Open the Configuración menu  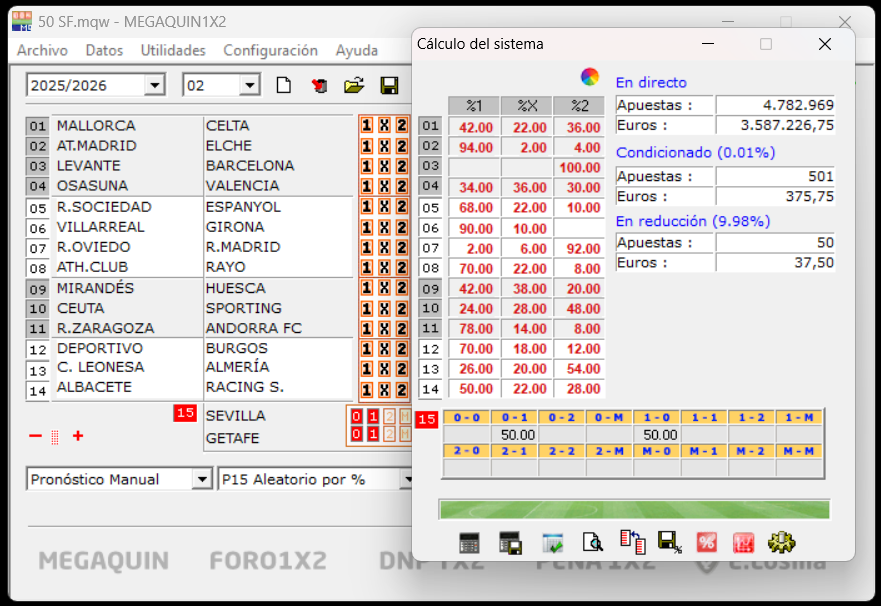coord(270,51)
